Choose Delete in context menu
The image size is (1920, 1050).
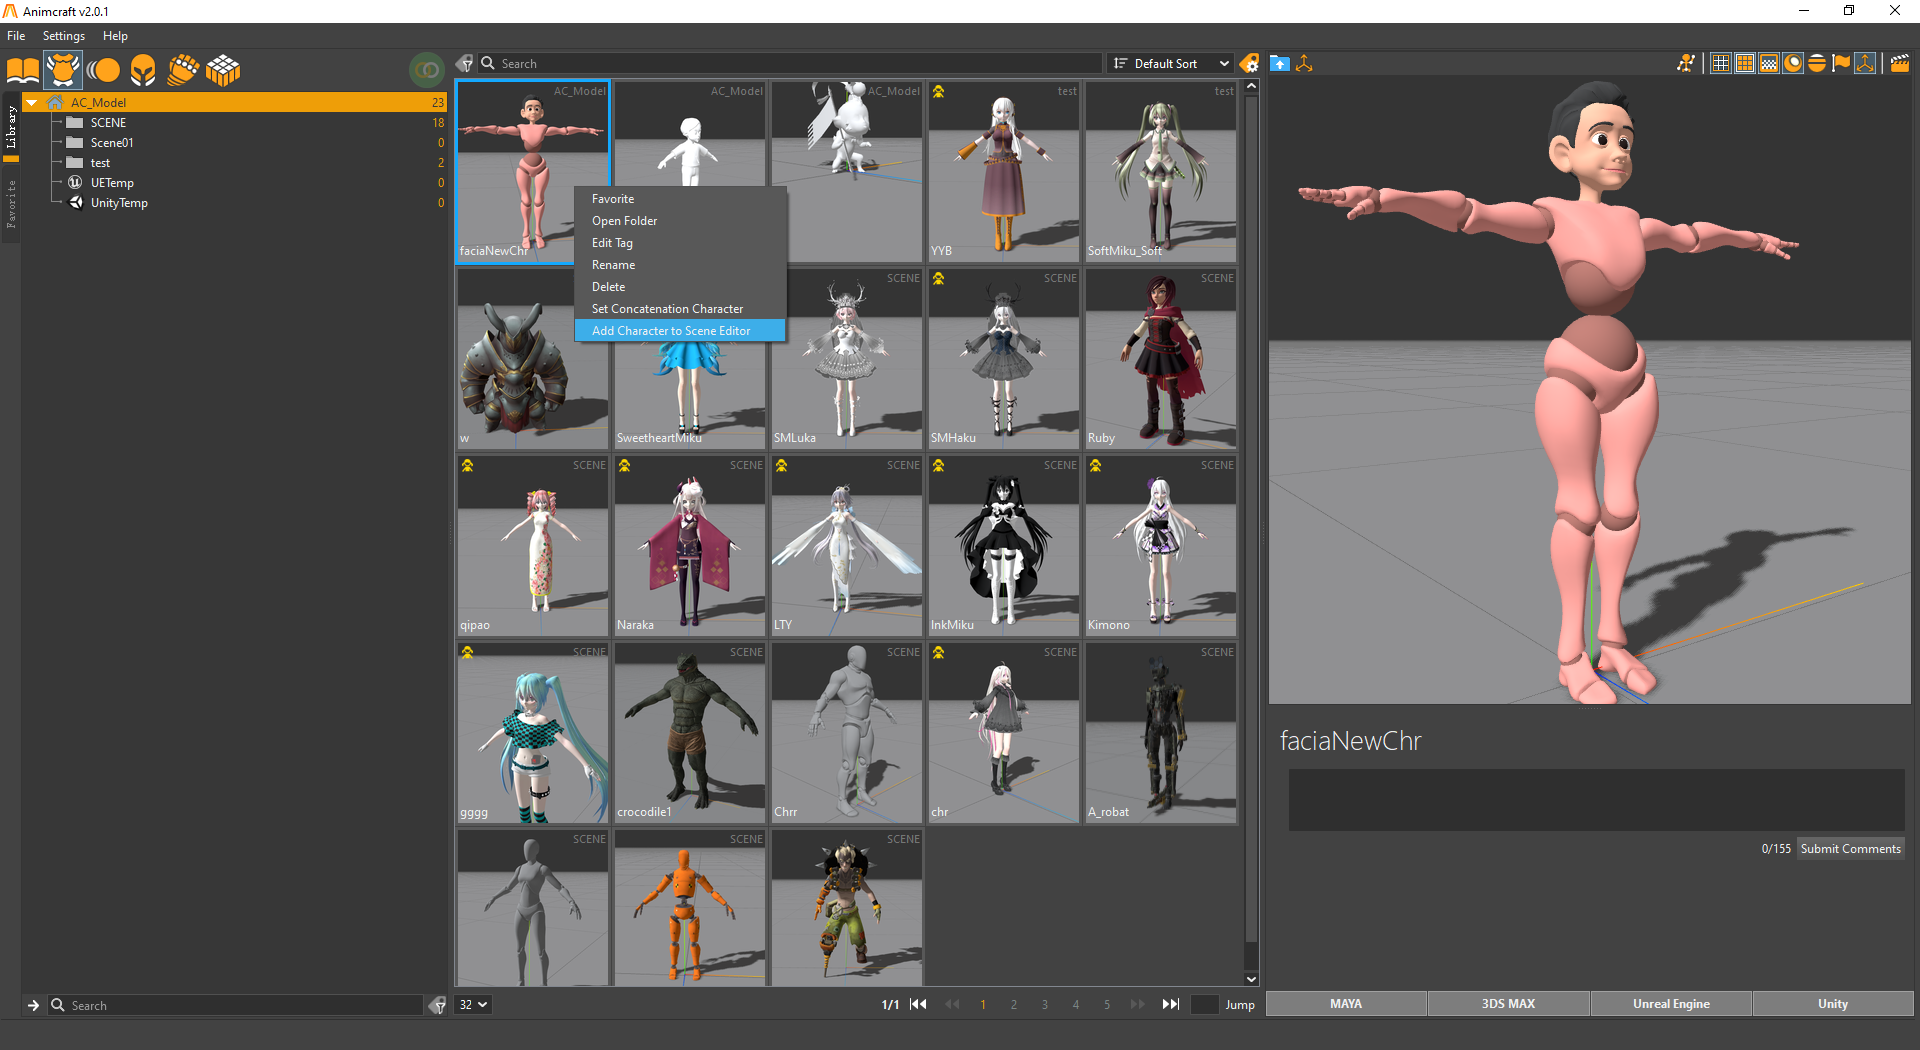[680, 287]
